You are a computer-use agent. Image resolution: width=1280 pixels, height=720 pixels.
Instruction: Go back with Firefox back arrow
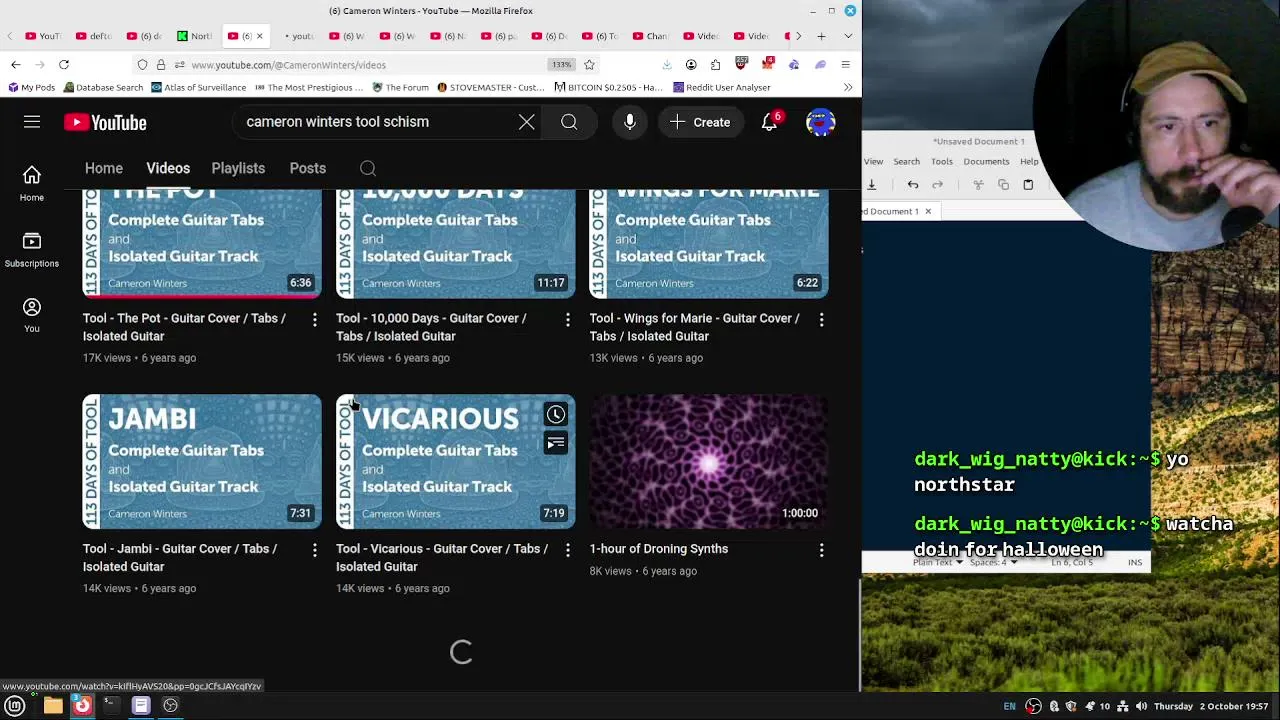[x=16, y=64]
